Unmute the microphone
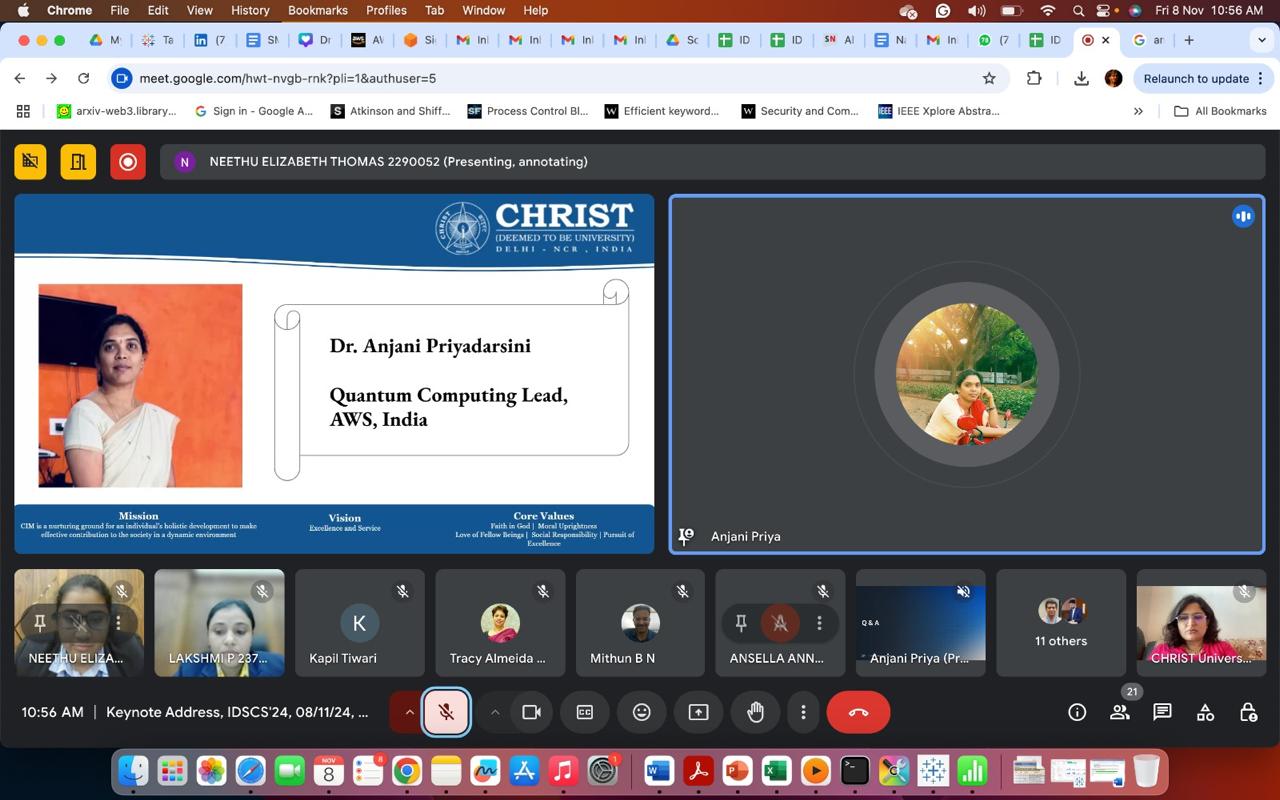 point(446,712)
